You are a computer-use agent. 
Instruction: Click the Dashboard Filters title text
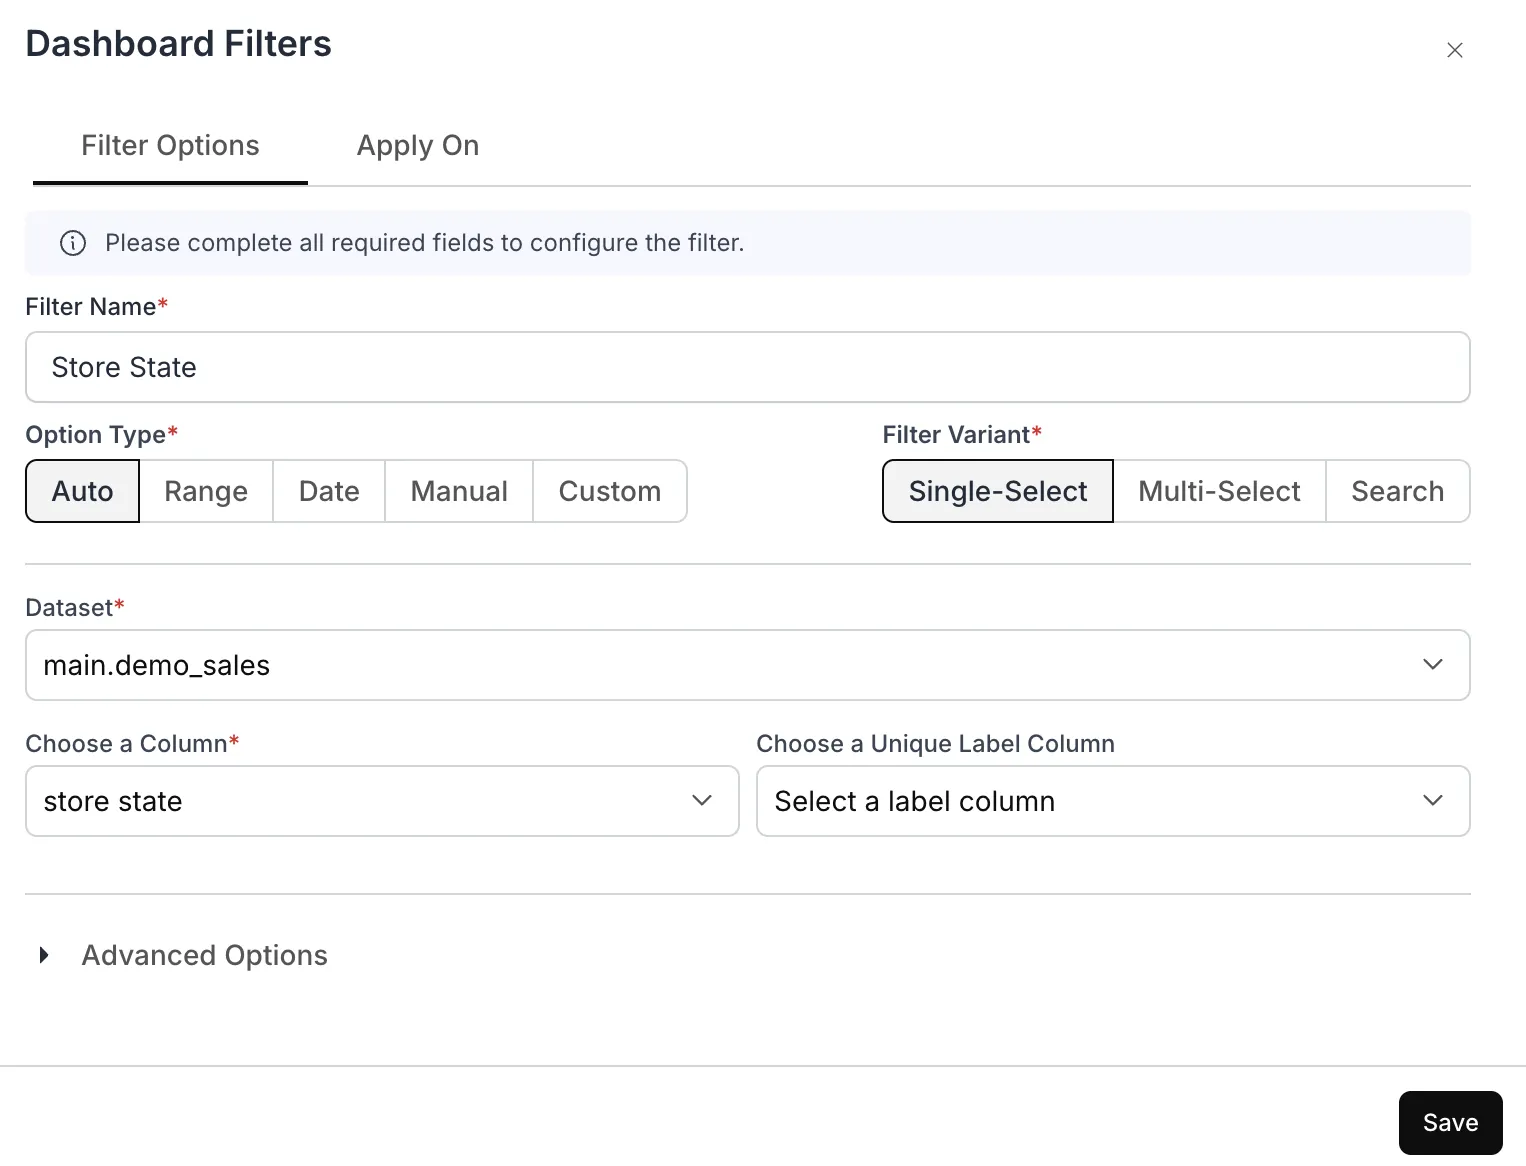coord(178,44)
